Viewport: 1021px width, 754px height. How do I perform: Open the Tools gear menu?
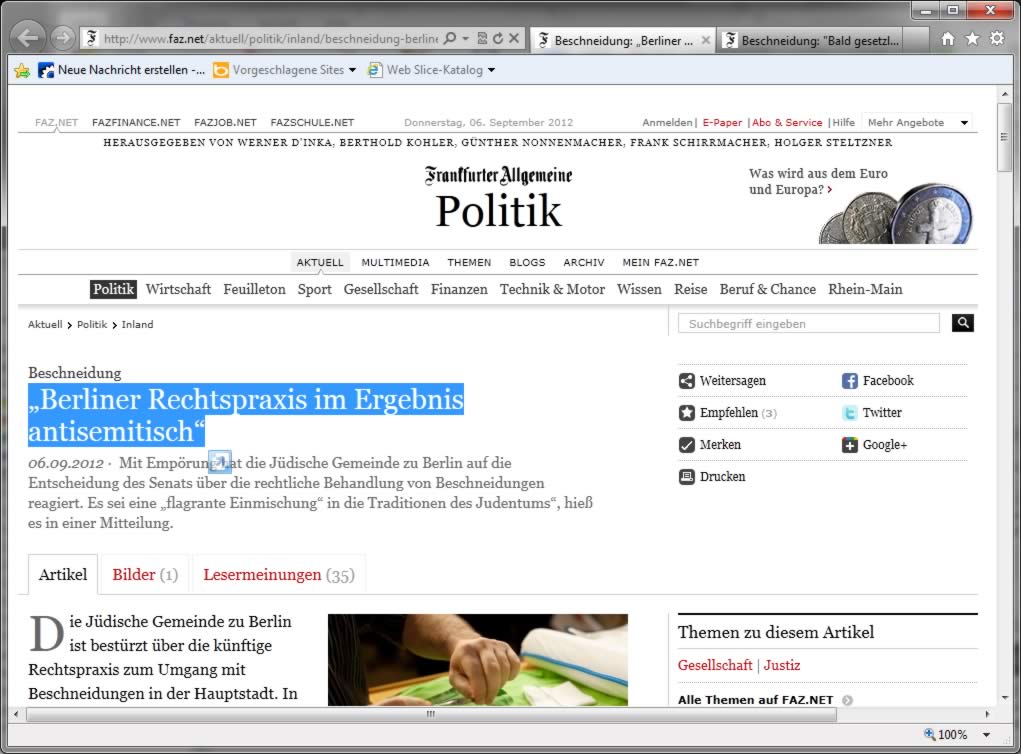997,38
